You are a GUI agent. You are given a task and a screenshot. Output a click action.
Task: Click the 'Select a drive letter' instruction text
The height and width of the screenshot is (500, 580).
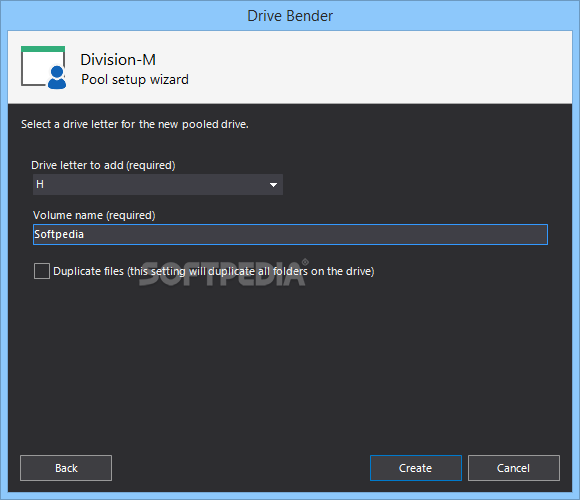coord(135,124)
